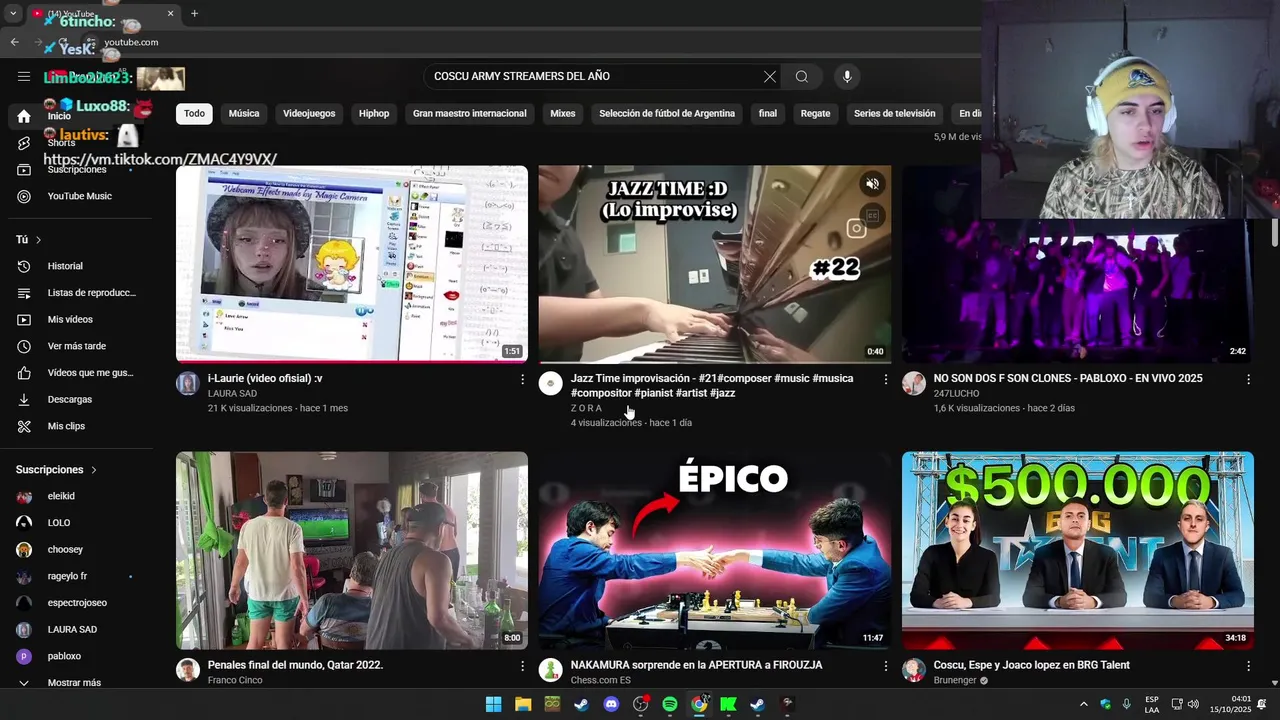Expand the Tú section chevron
The height and width of the screenshot is (720, 1280).
pyautogui.click(x=39, y=240)
